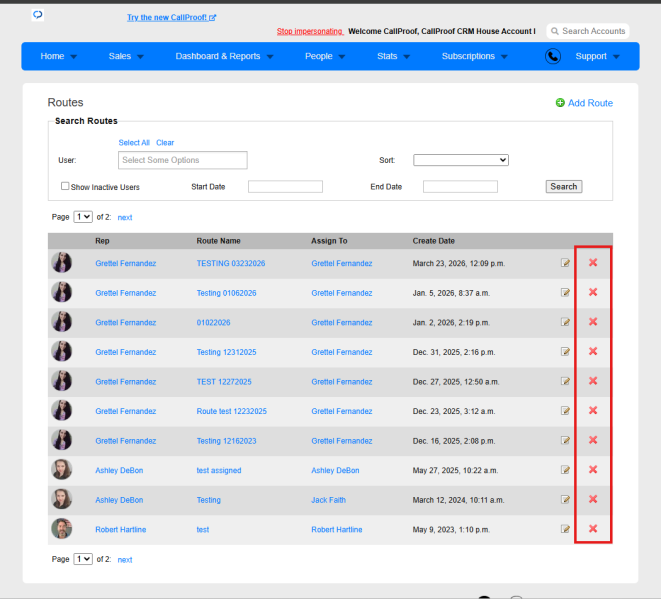Click the Start Date input field
The image size is (661, 599).
[285, 187]
